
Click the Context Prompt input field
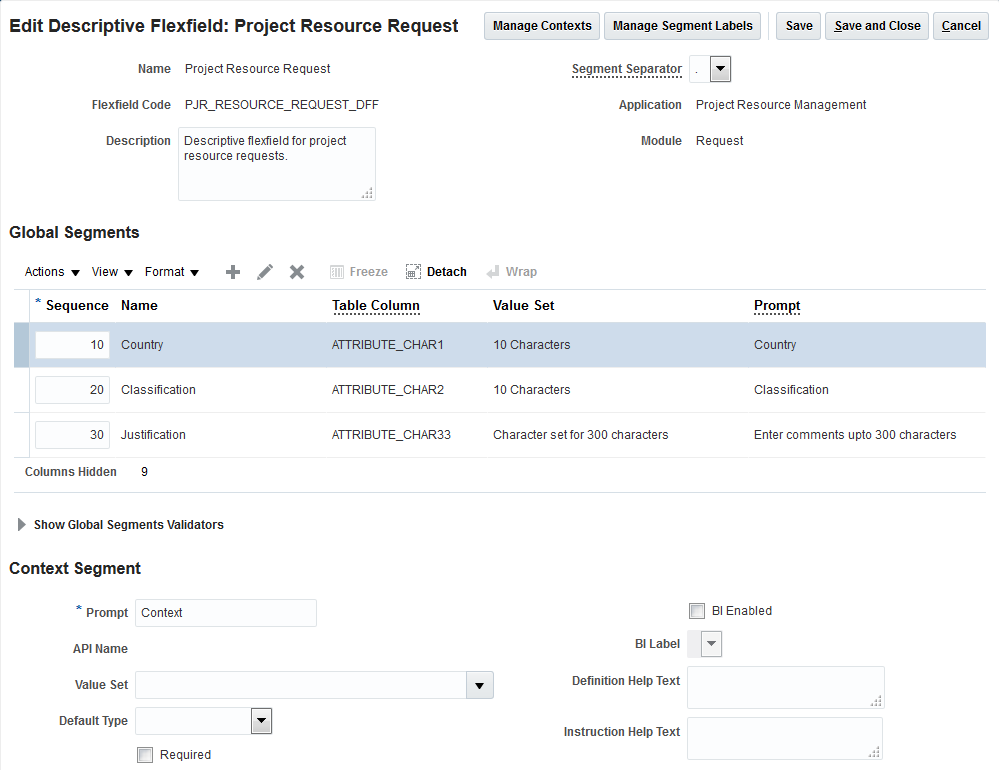tap(226, 613)
